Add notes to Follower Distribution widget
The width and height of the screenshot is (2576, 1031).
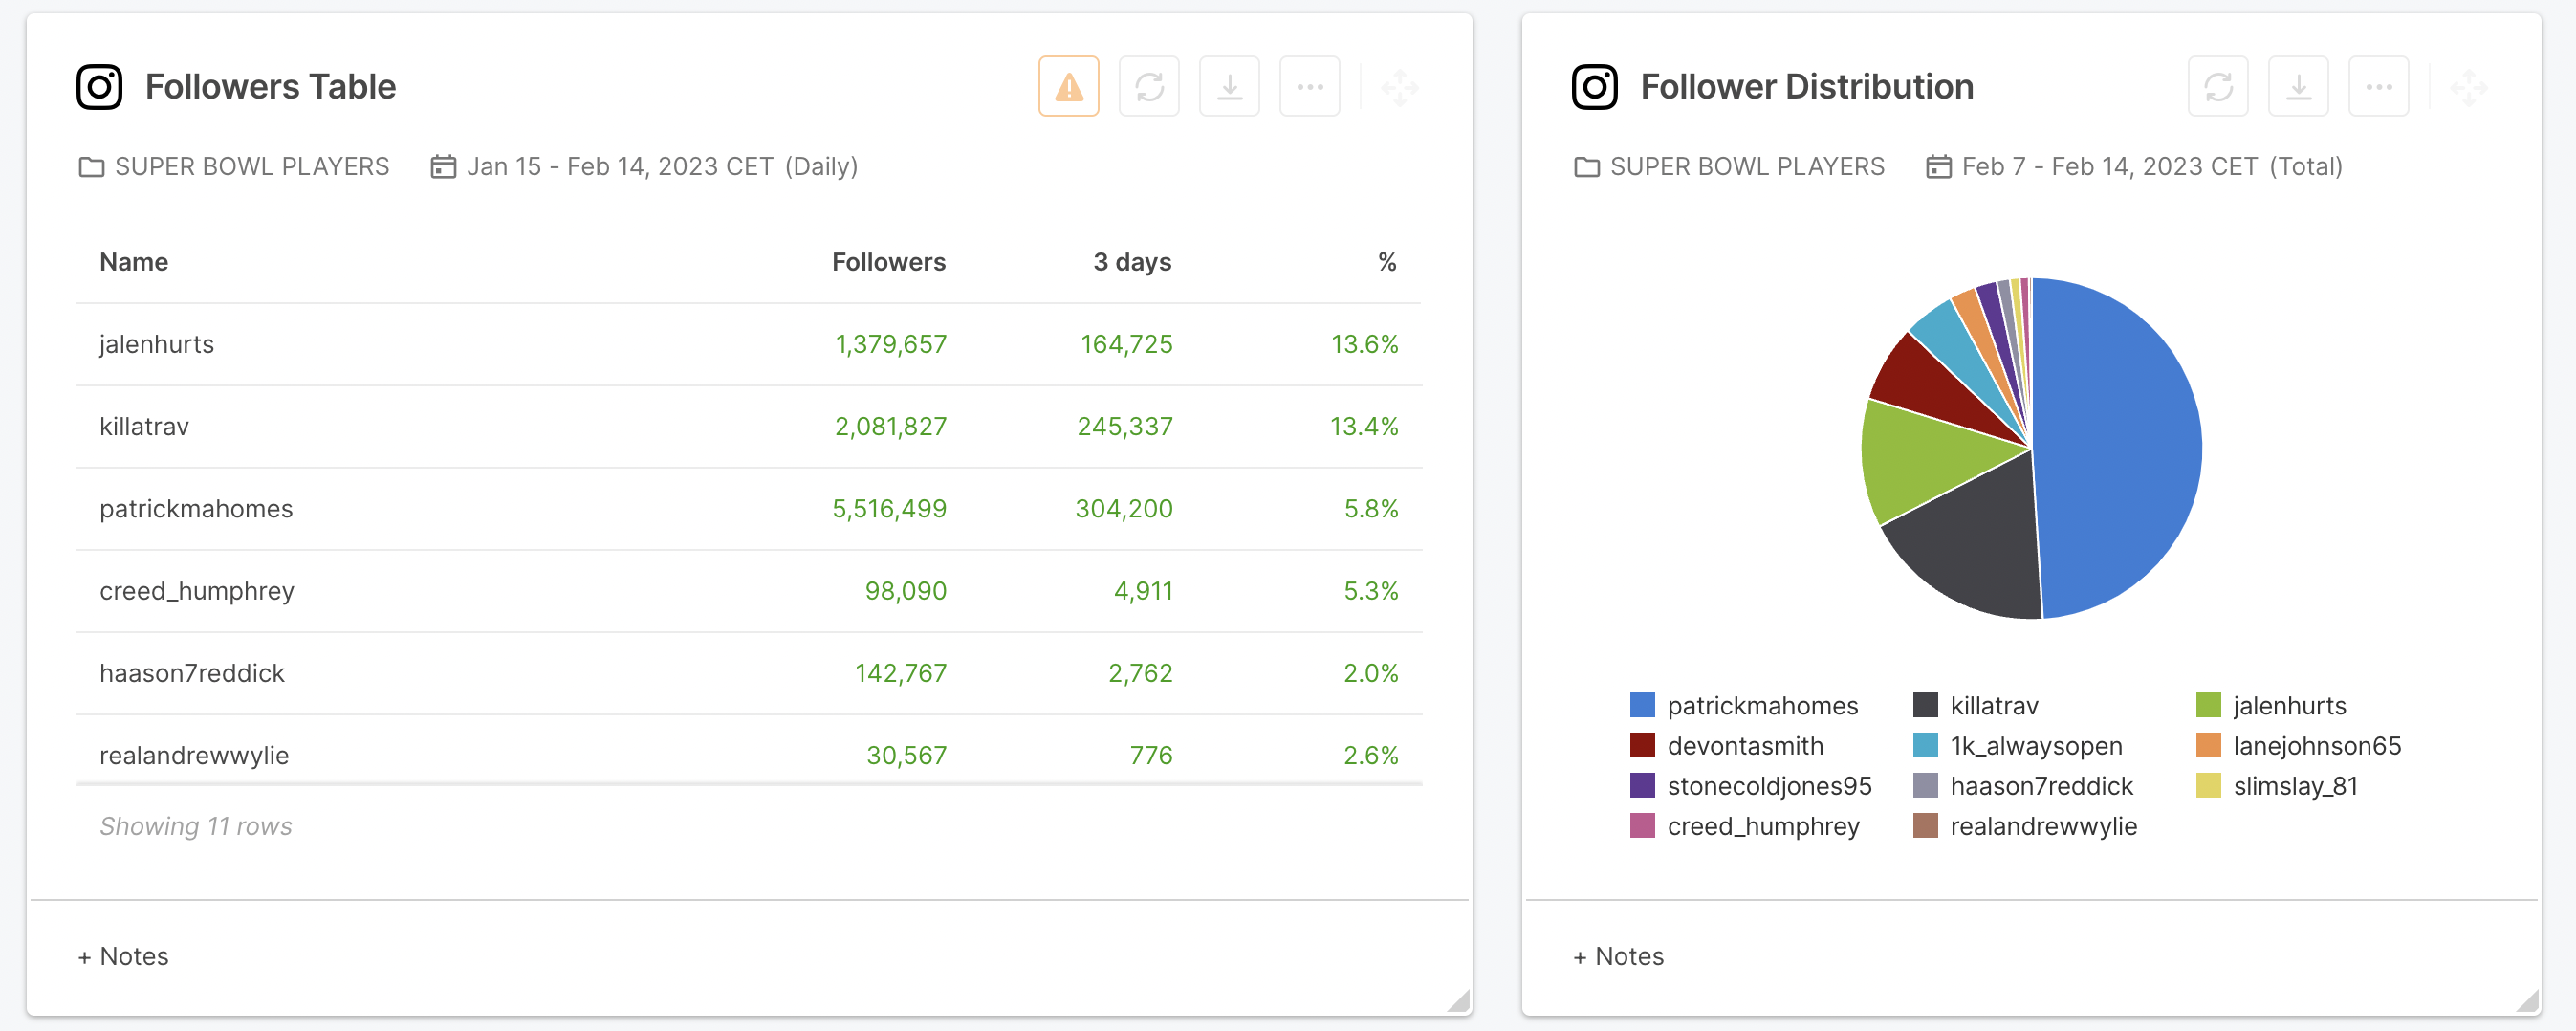click(x=1618, y=956)
